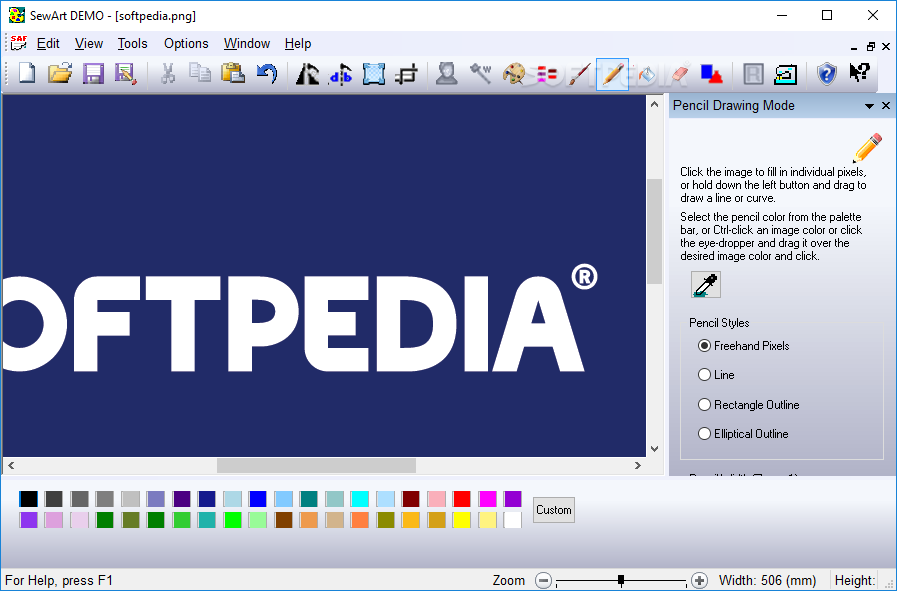Viewport: 897px width, 591px height.
Task: Click the canvas vertical scrollbar up arrow
Action: point(654,104)
